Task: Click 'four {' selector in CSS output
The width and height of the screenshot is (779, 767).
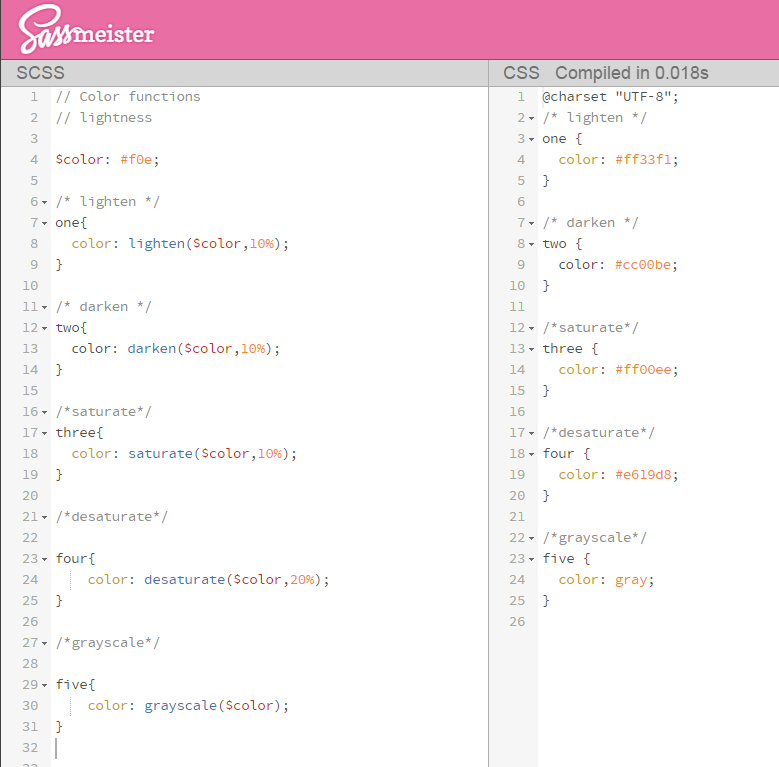Action: [566, 454]
